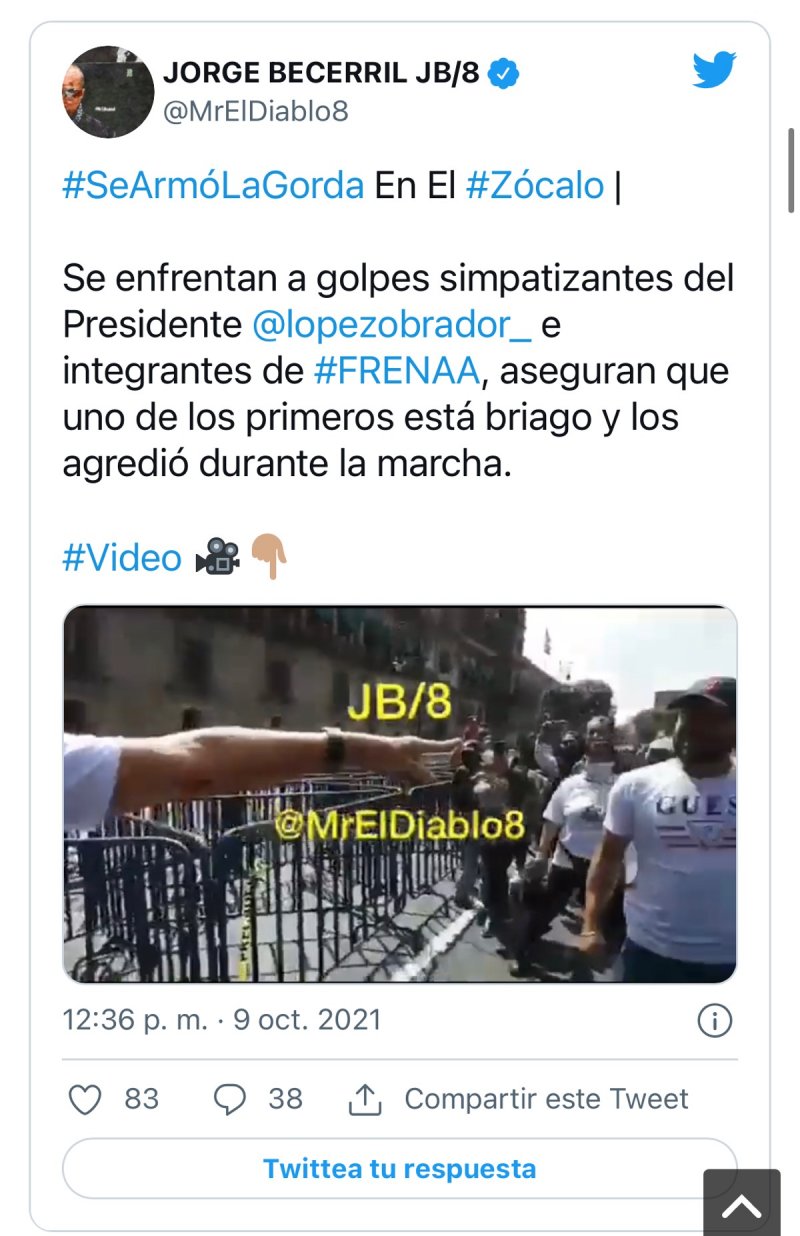Open tweet info circle icon

(714, 1021)
